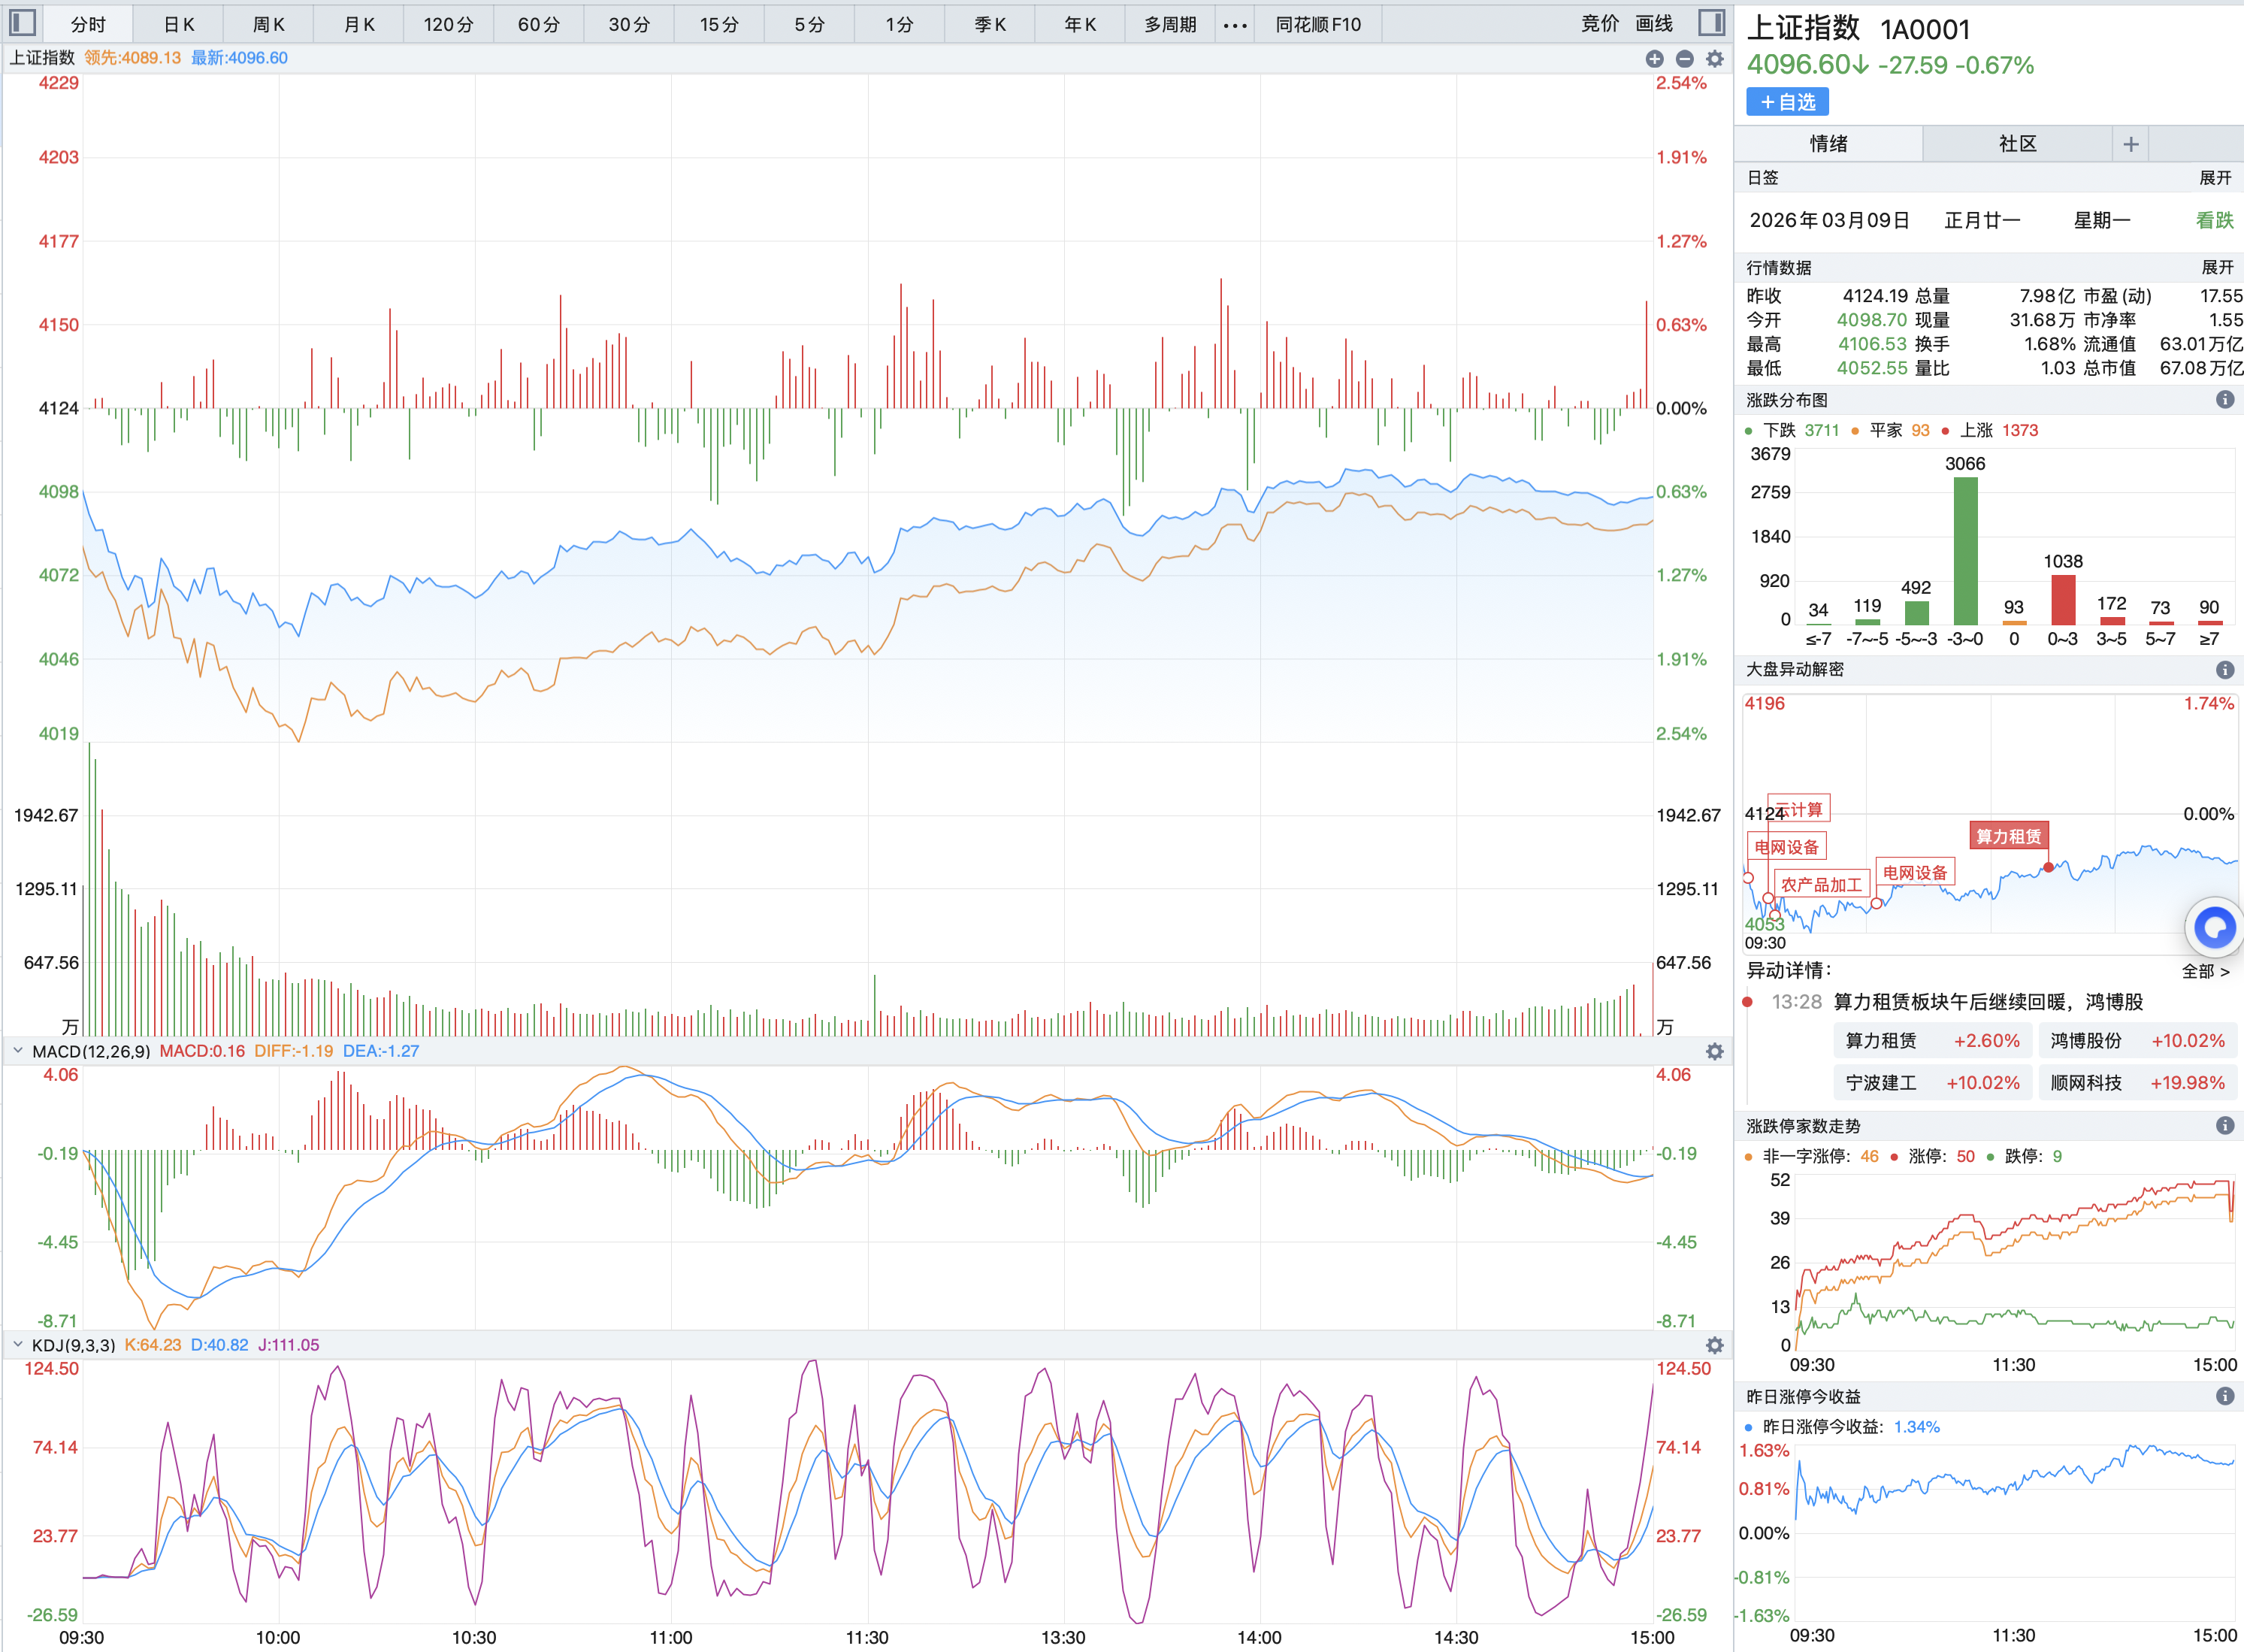Click the 上涨 1373 legend entry
2244x1652 pixels.
point(1990,431)
